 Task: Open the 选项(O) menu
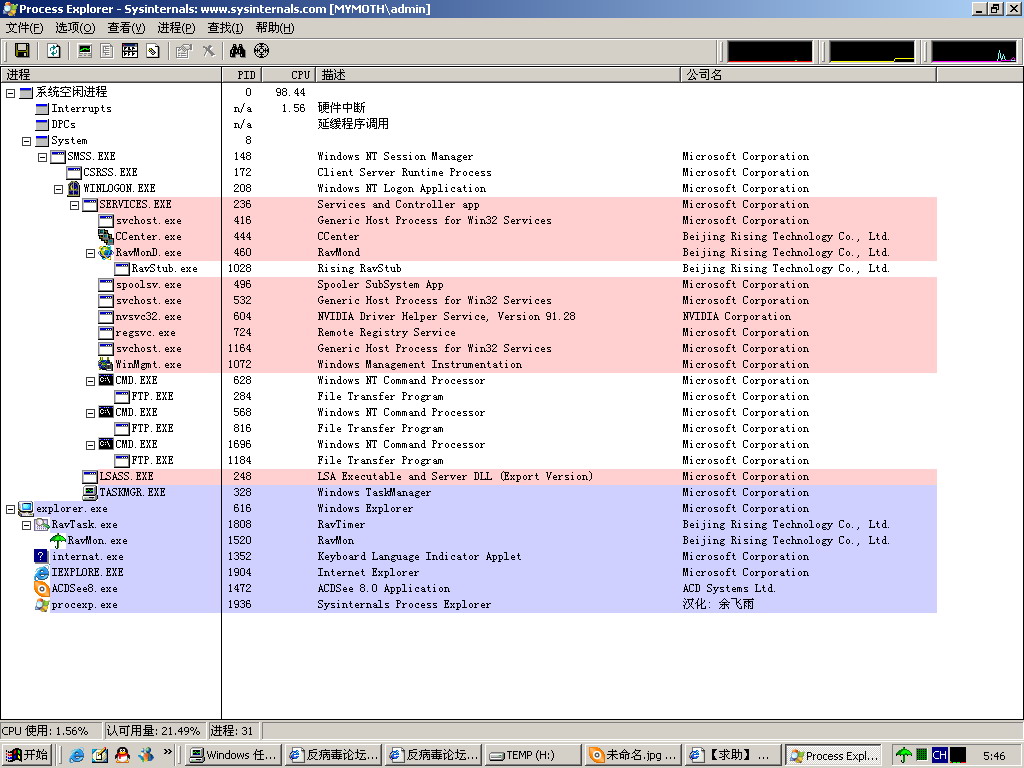75,27
